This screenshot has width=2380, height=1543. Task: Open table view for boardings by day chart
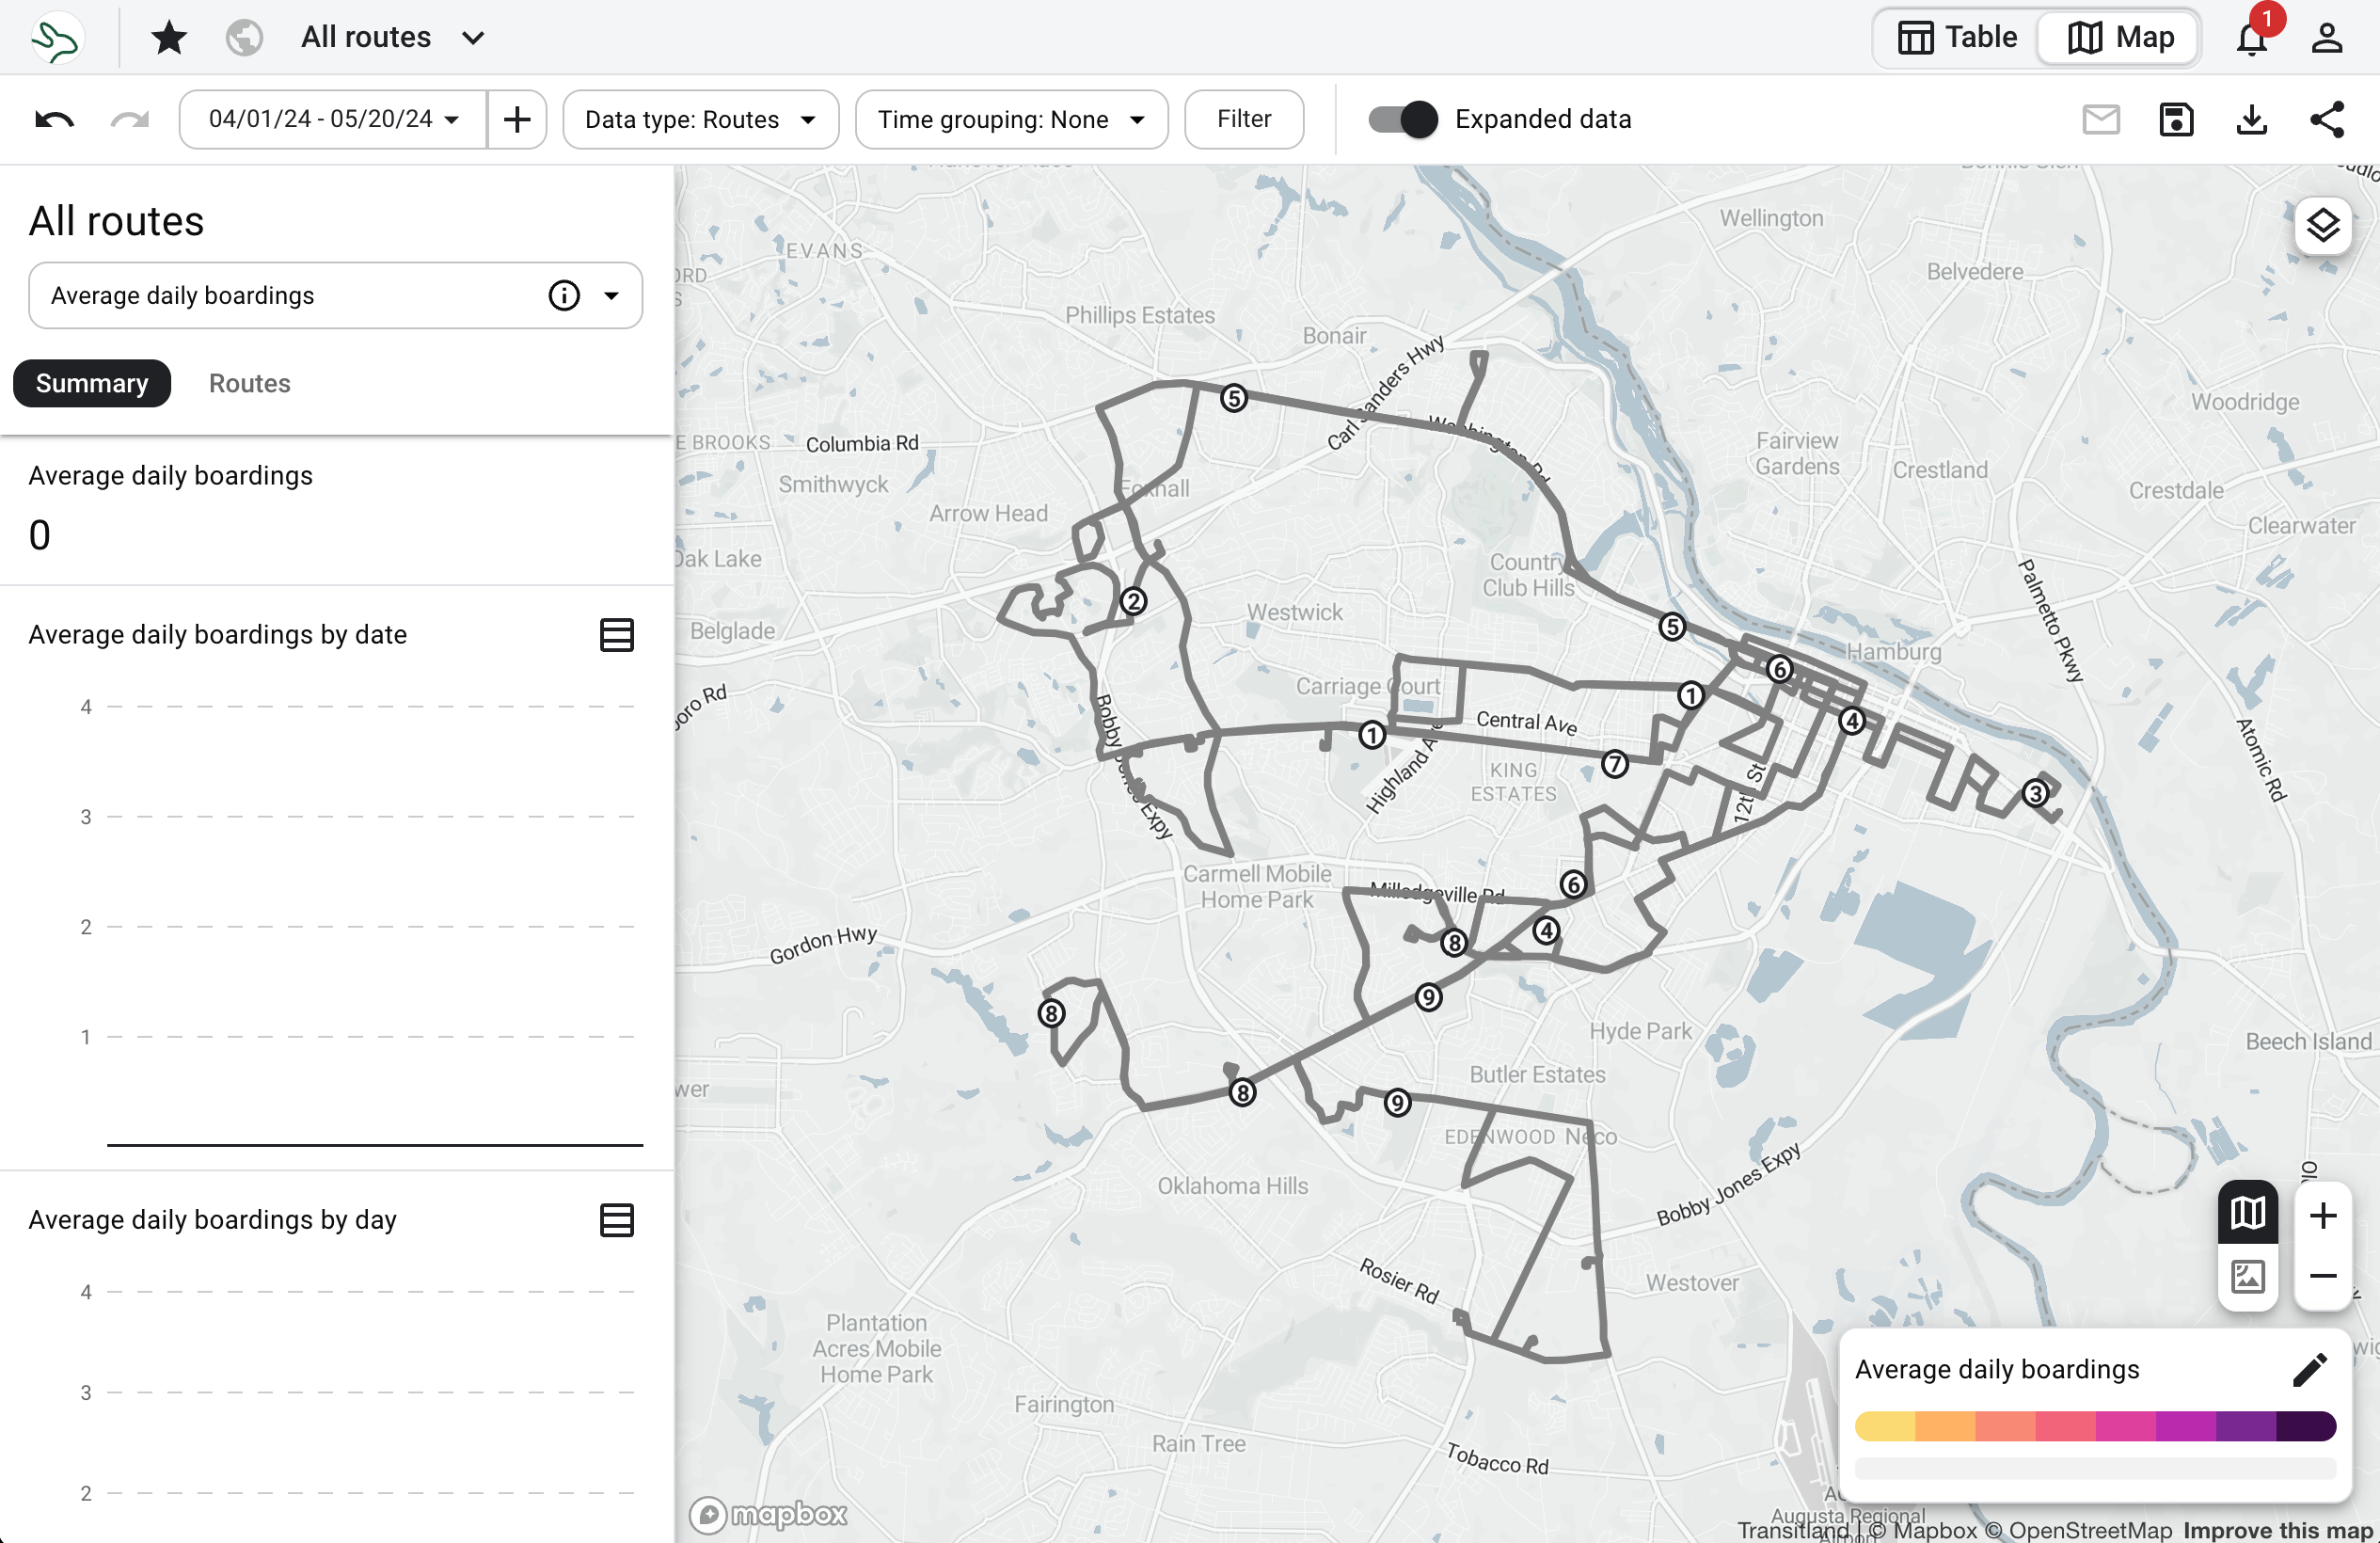point(616,1220)
